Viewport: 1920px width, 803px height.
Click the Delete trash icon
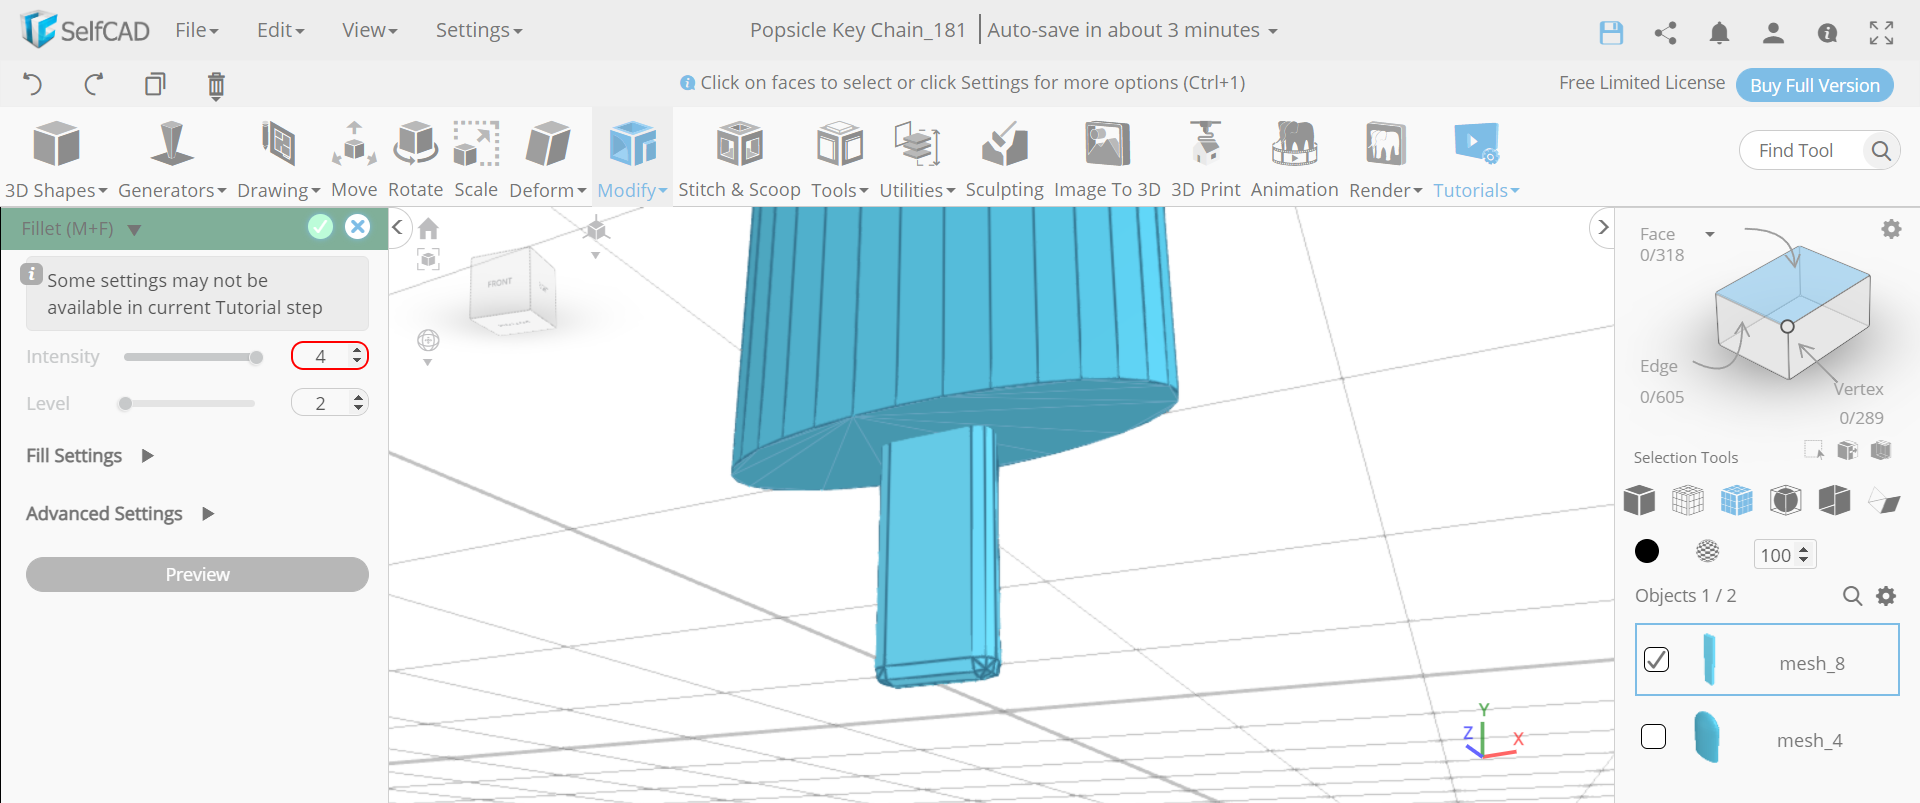[x=216, y=85]
